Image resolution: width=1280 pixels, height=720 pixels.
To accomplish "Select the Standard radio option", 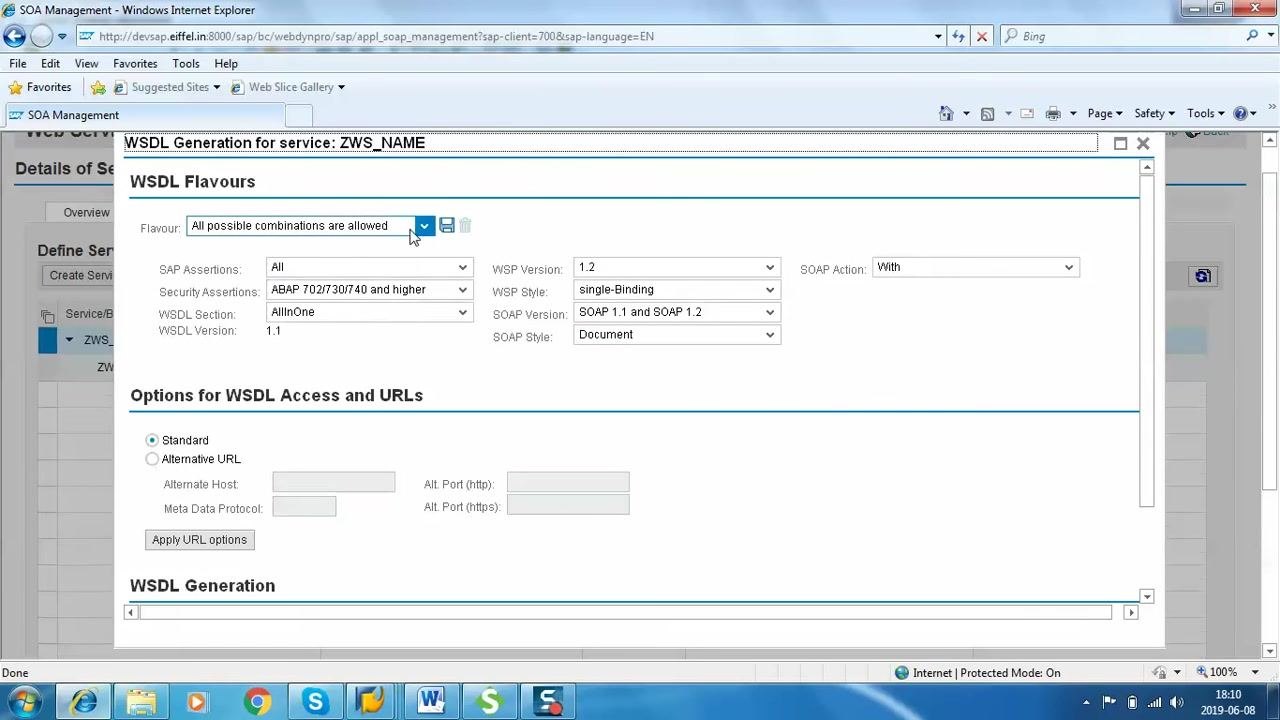I will coord(152,440).
